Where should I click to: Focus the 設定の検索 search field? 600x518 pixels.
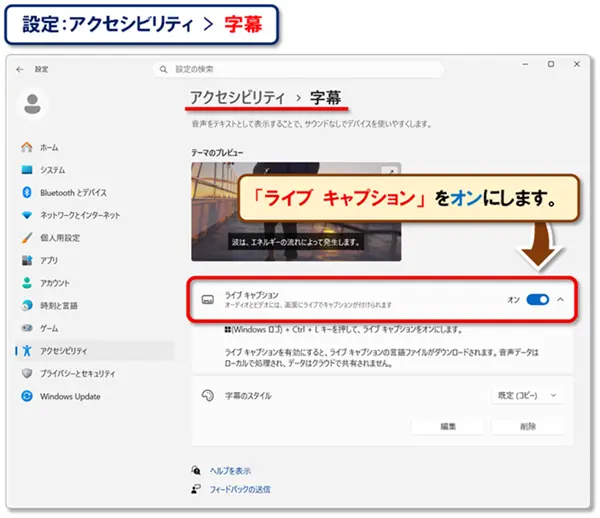click(x=298, y=69)
